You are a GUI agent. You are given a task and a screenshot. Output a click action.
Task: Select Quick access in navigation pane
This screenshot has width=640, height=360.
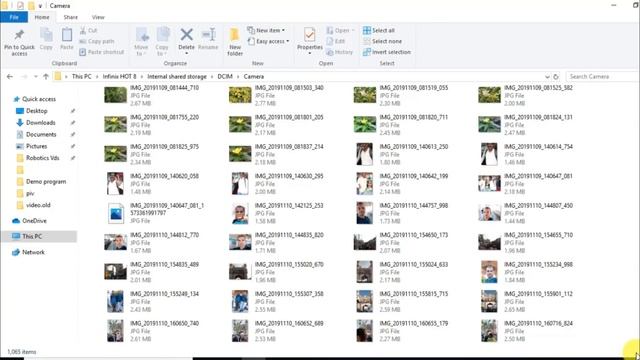39,99
